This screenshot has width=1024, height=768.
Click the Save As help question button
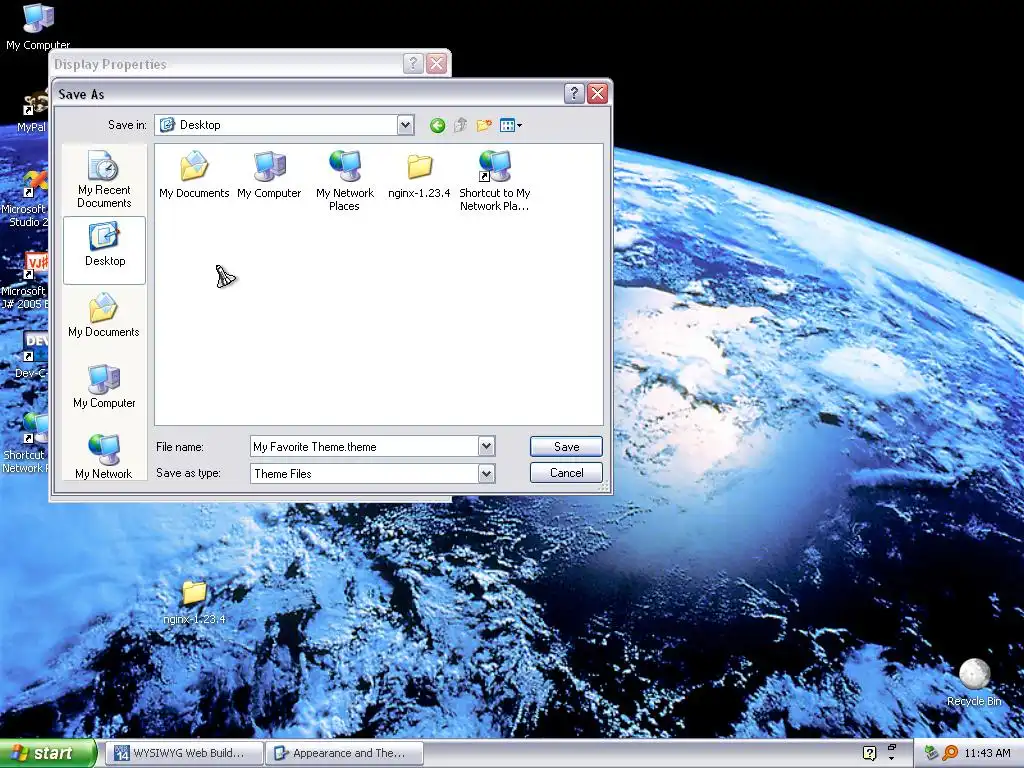coord(573,93)
